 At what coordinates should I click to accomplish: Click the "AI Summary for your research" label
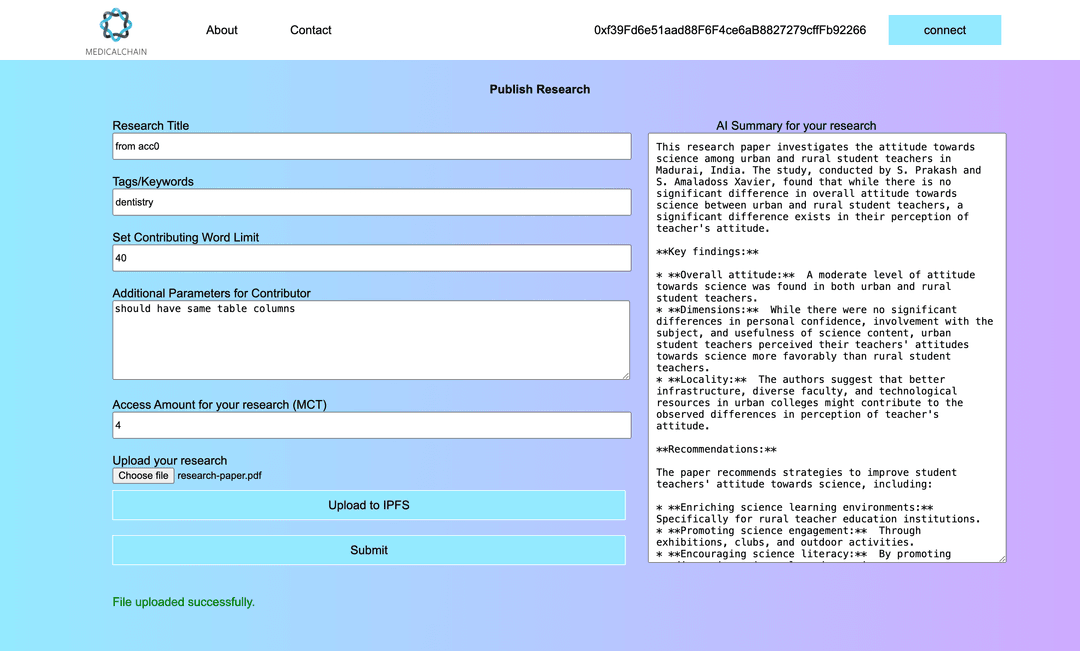tap(796, 126)
